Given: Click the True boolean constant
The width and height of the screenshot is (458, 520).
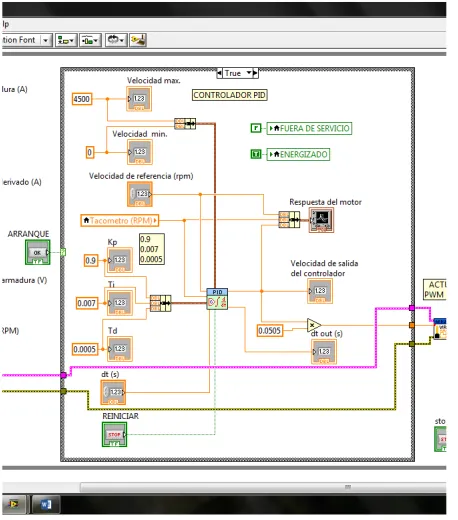Looking at the screenshot, I should point(256,154).
